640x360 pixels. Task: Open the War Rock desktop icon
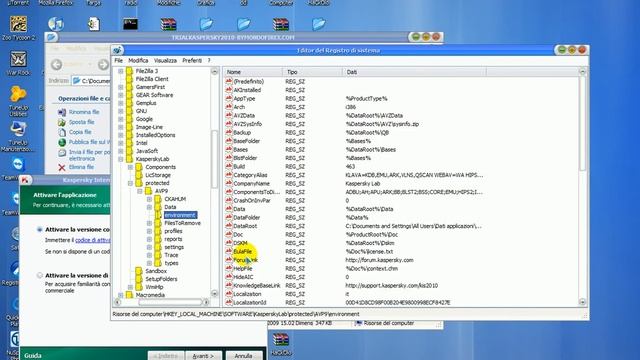(x=18, y=60)
